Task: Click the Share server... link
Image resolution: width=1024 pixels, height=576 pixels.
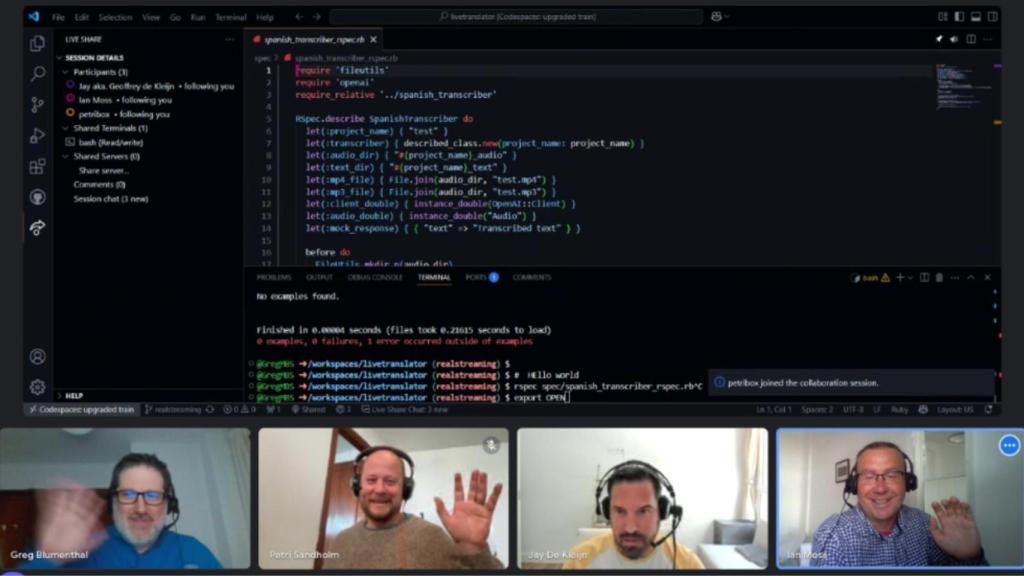Action: [x=104, y=170]
